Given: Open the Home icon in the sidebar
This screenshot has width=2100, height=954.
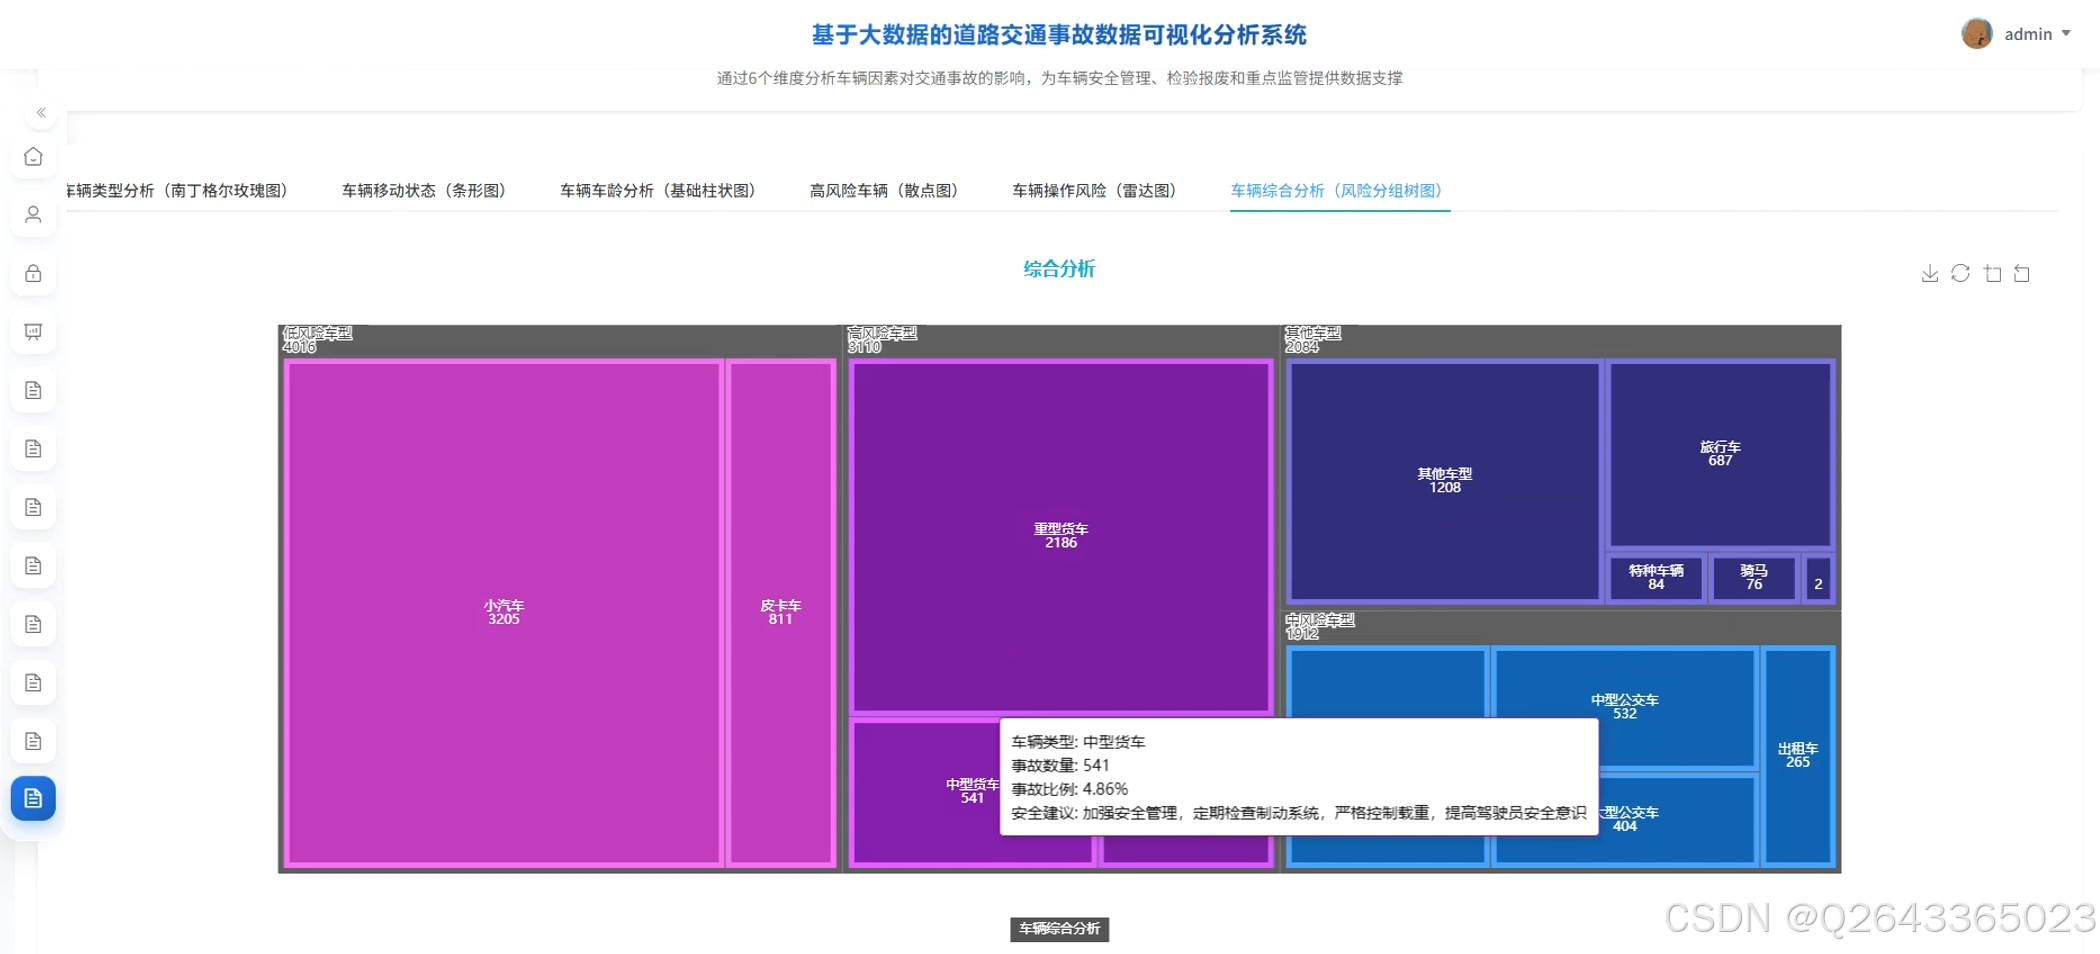Looking at the screenshot, I should 33,157.
